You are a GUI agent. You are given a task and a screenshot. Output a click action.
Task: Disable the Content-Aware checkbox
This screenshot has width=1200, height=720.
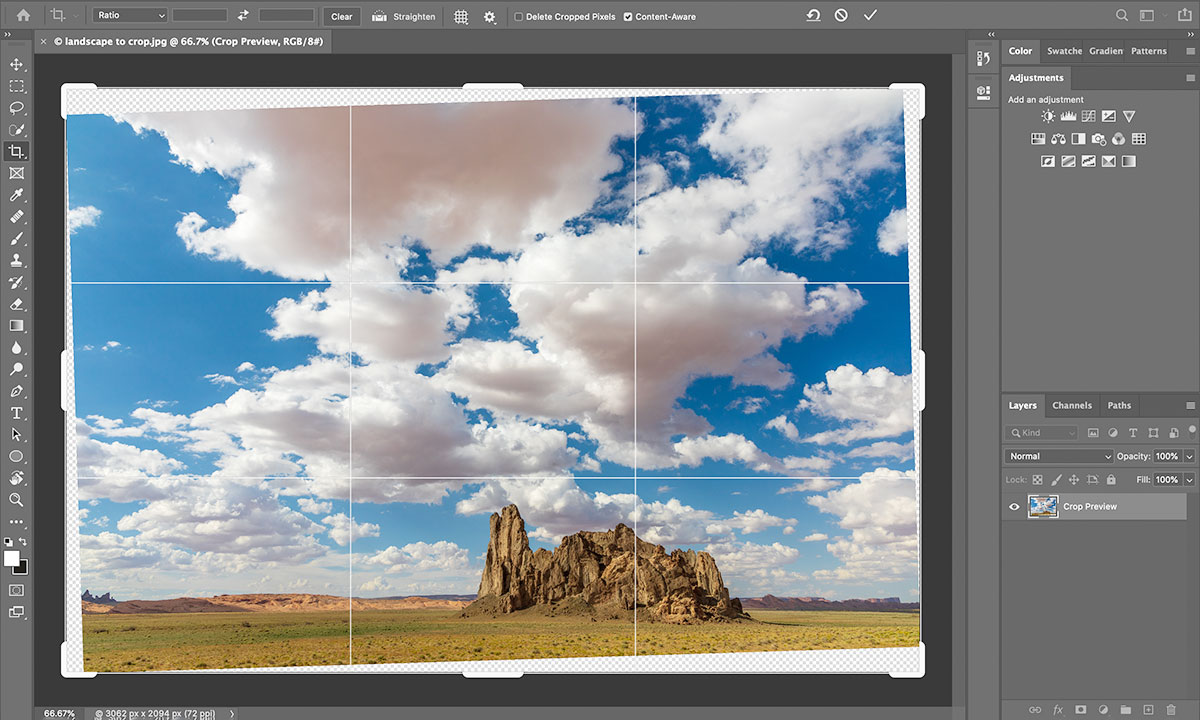coord(627,17)
